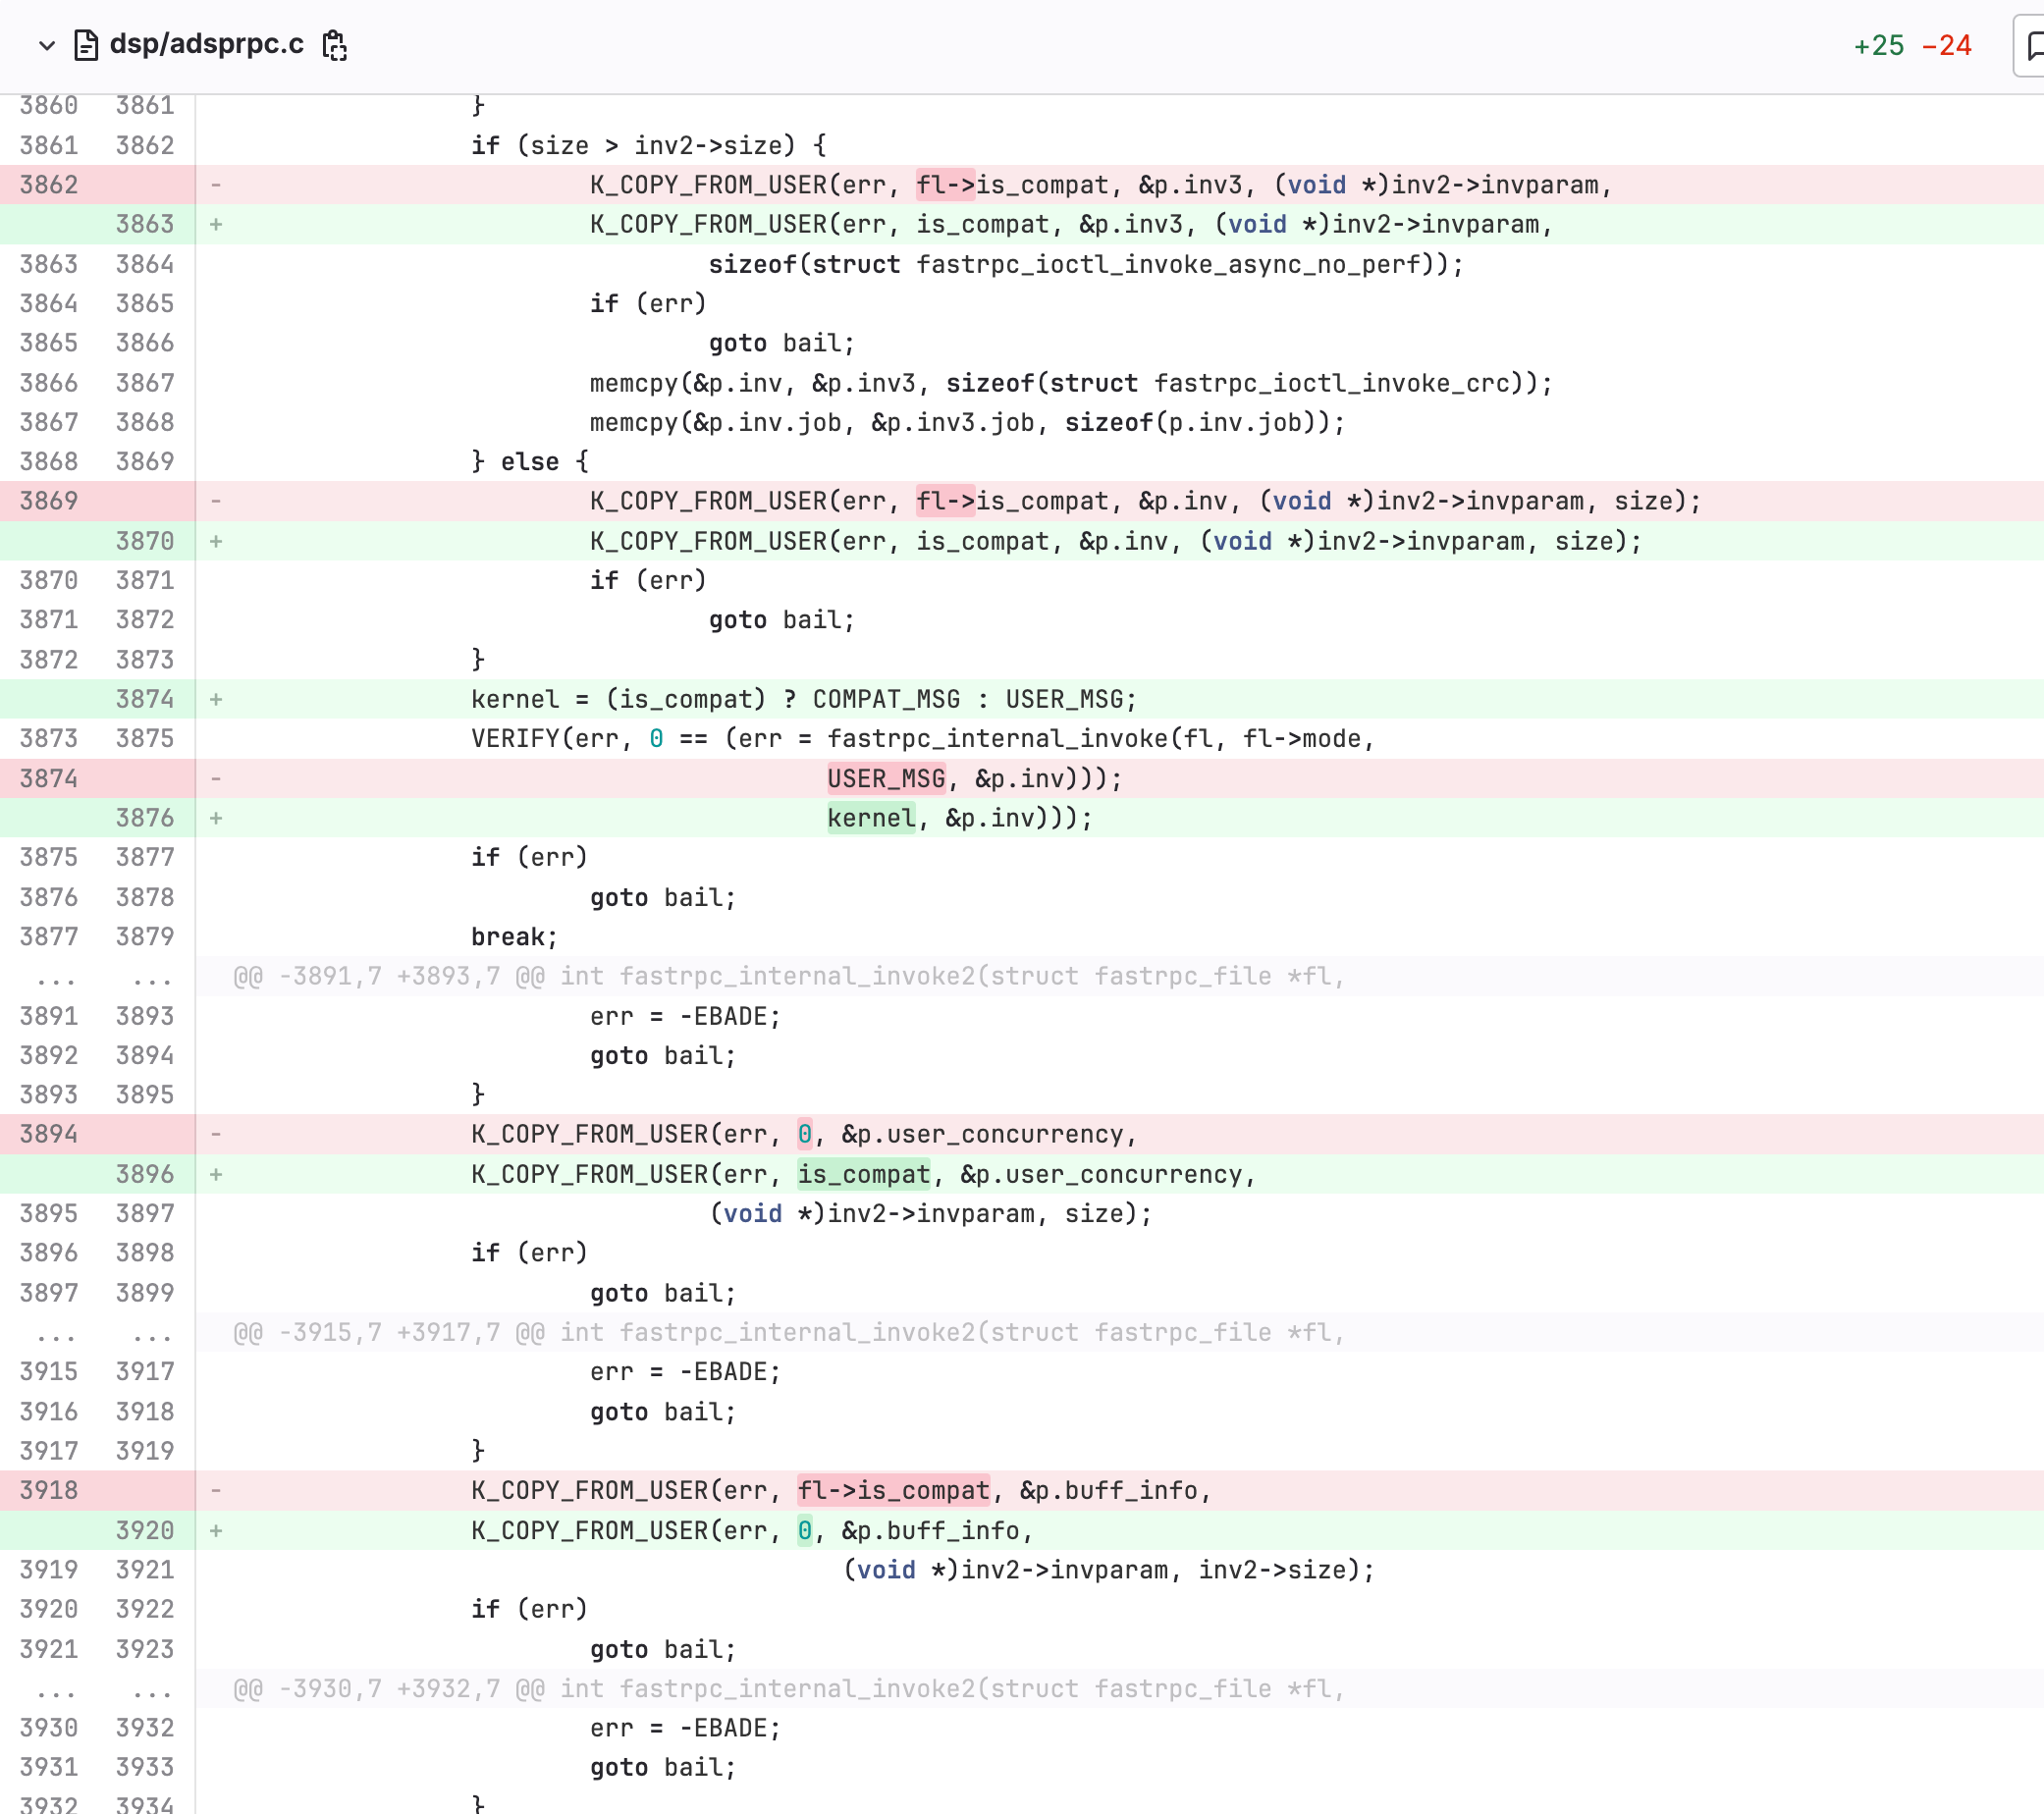The image size is (2044, 1814).
Task: Click the added 'kernel, &p.inv)));' line
Action: [960, 818]
